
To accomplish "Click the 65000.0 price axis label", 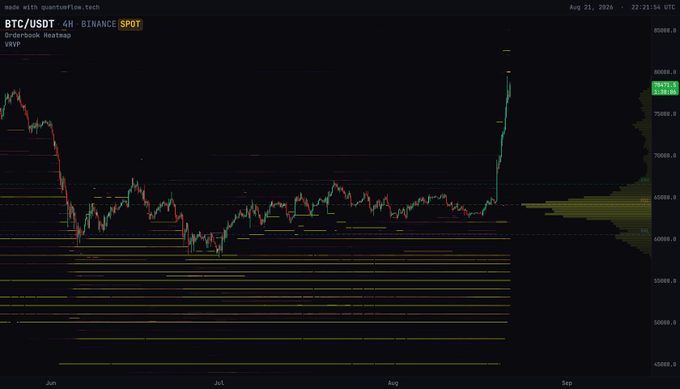I will pyautogui.click(x=665, y=197).
